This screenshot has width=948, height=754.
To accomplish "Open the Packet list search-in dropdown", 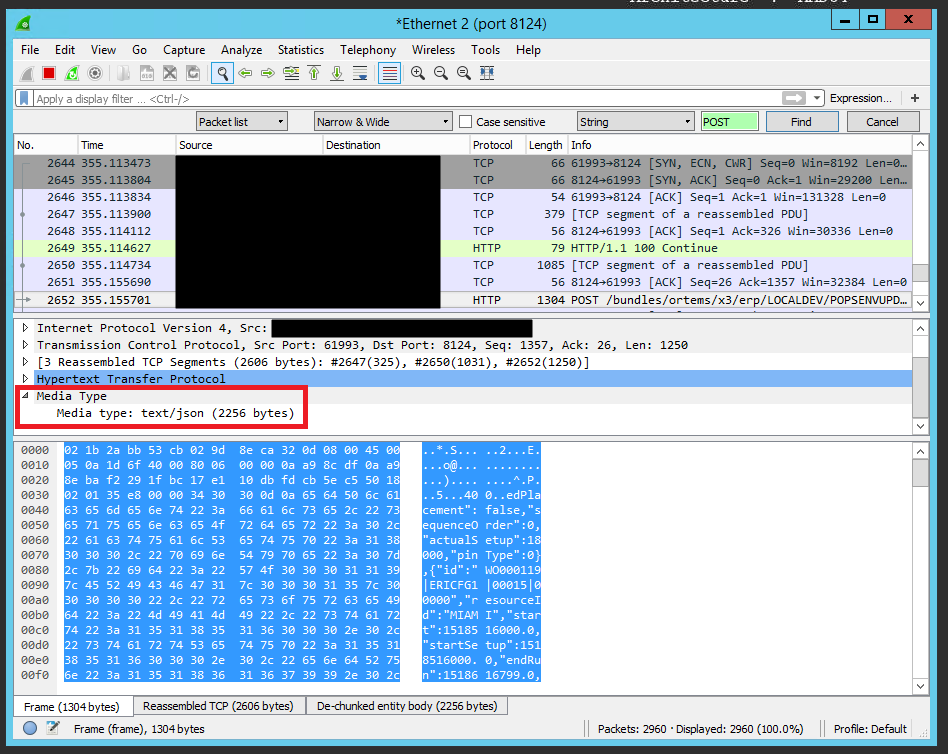I will click(x=242, y=122).
